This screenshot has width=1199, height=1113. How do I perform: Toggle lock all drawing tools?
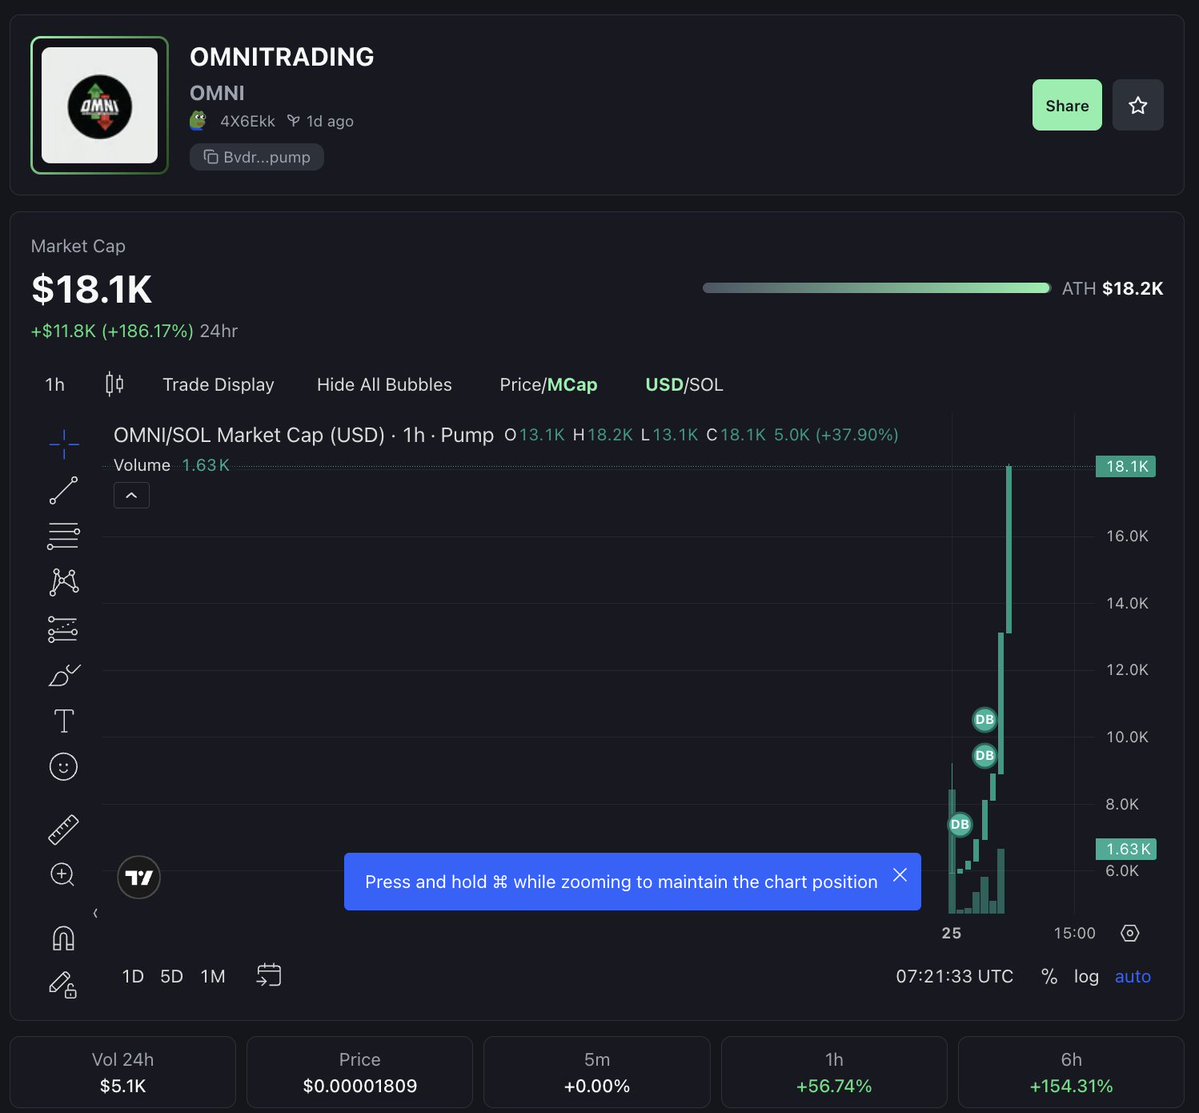coord(63,985)
